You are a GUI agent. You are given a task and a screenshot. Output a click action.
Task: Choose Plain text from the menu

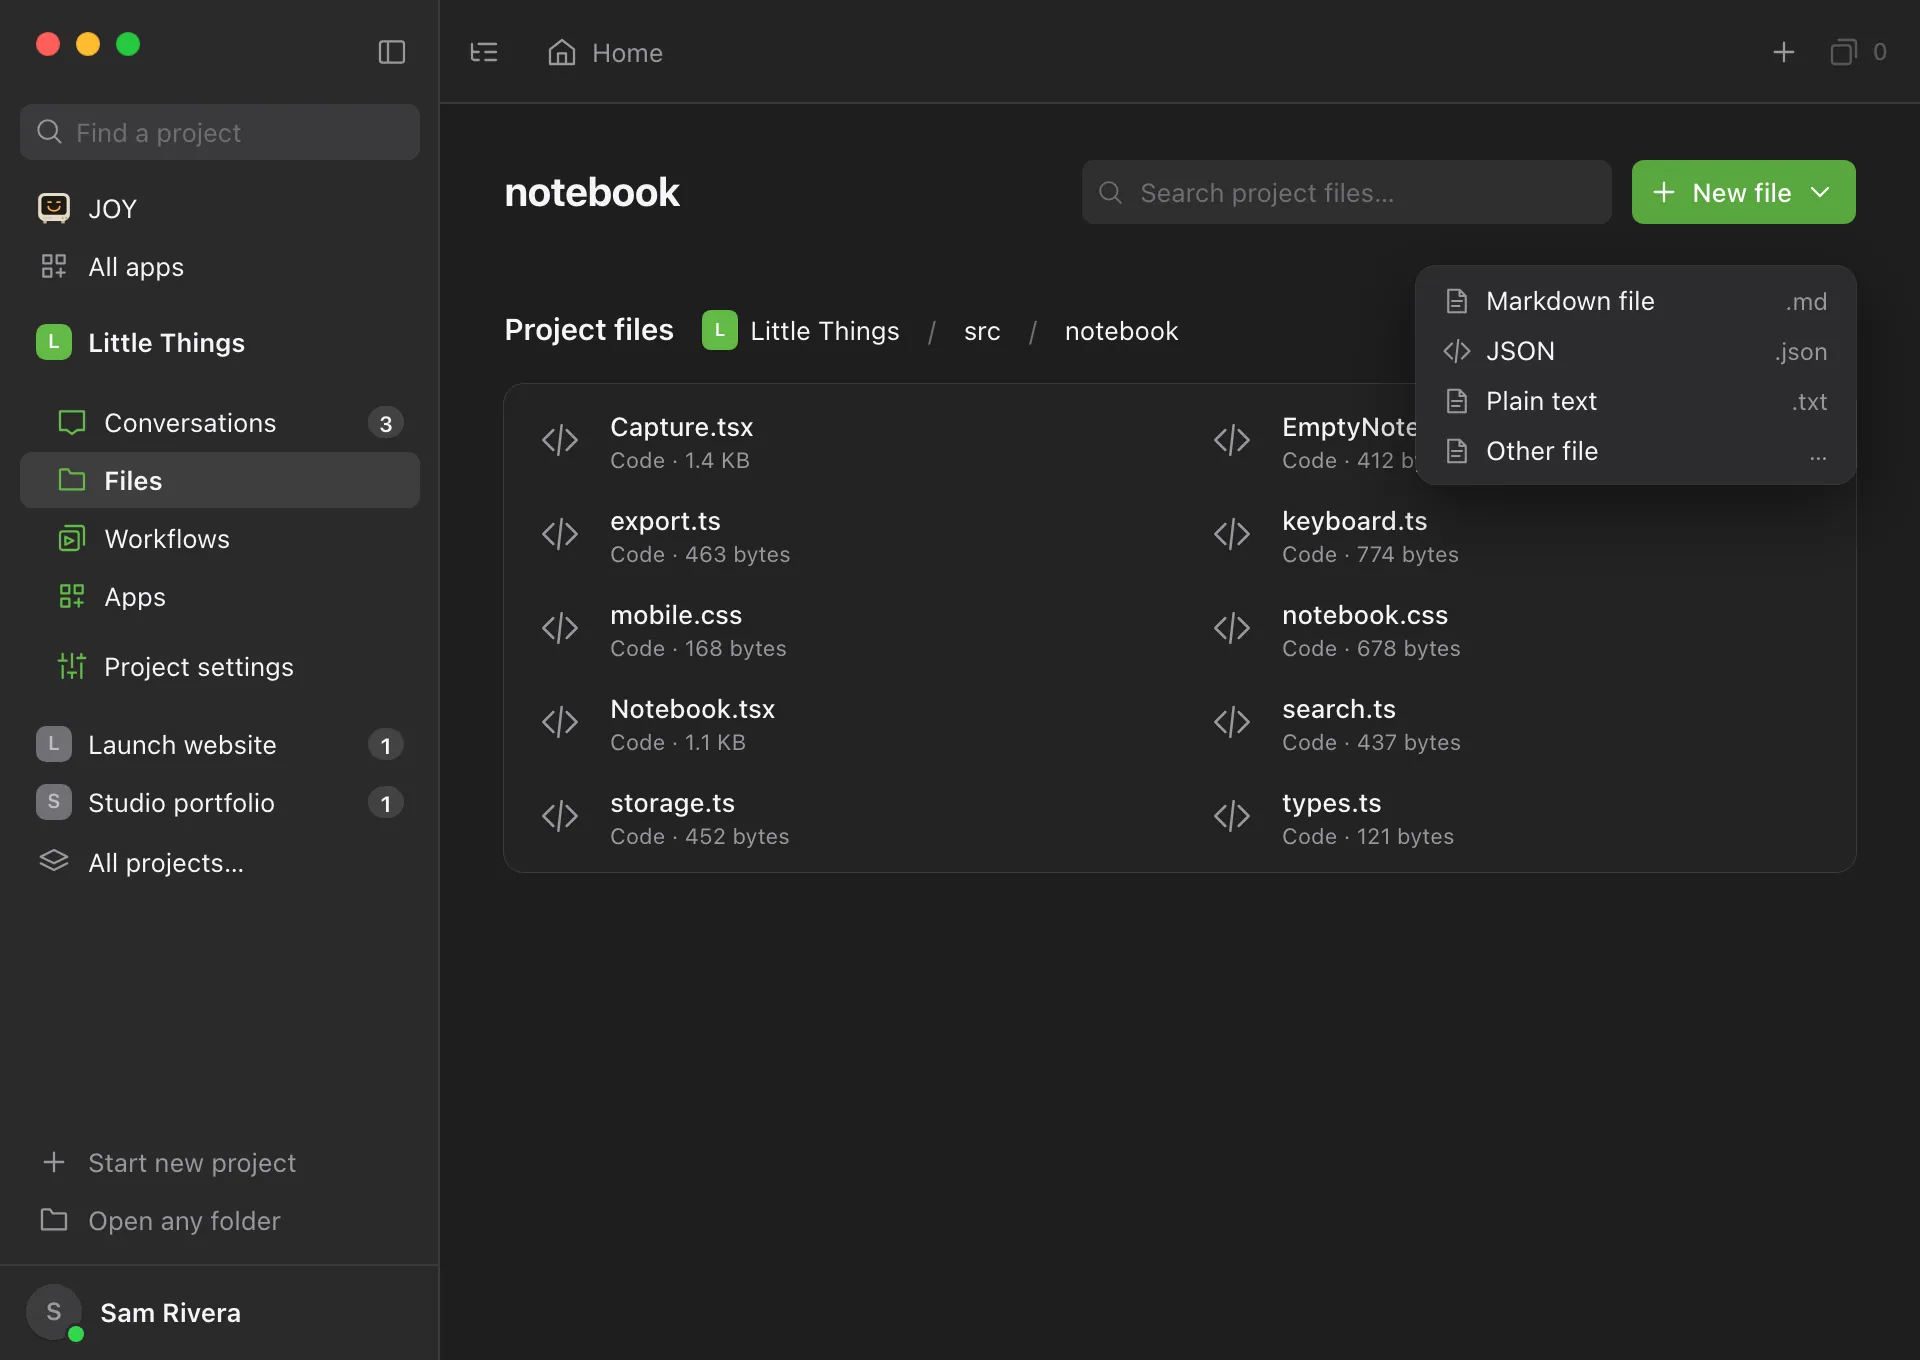point(1636,401)
